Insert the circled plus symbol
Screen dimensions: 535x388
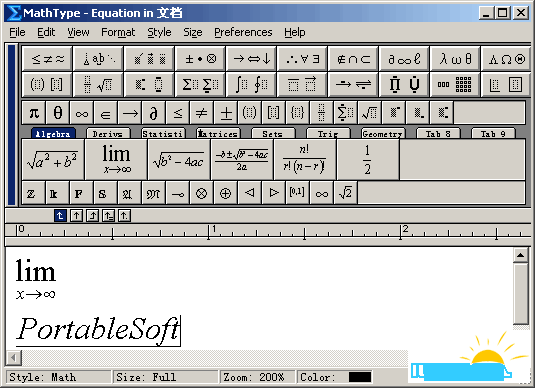[x=225, y=193]
